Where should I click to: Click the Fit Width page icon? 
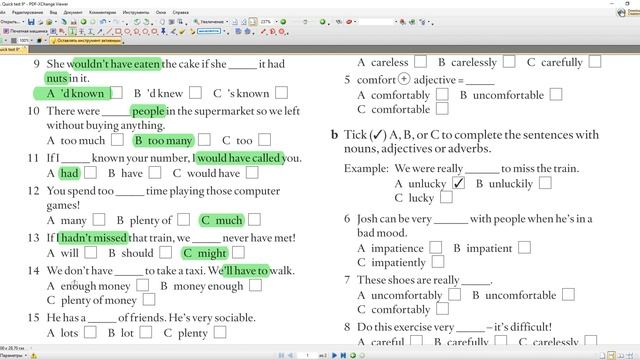click(x=253, y=22)
